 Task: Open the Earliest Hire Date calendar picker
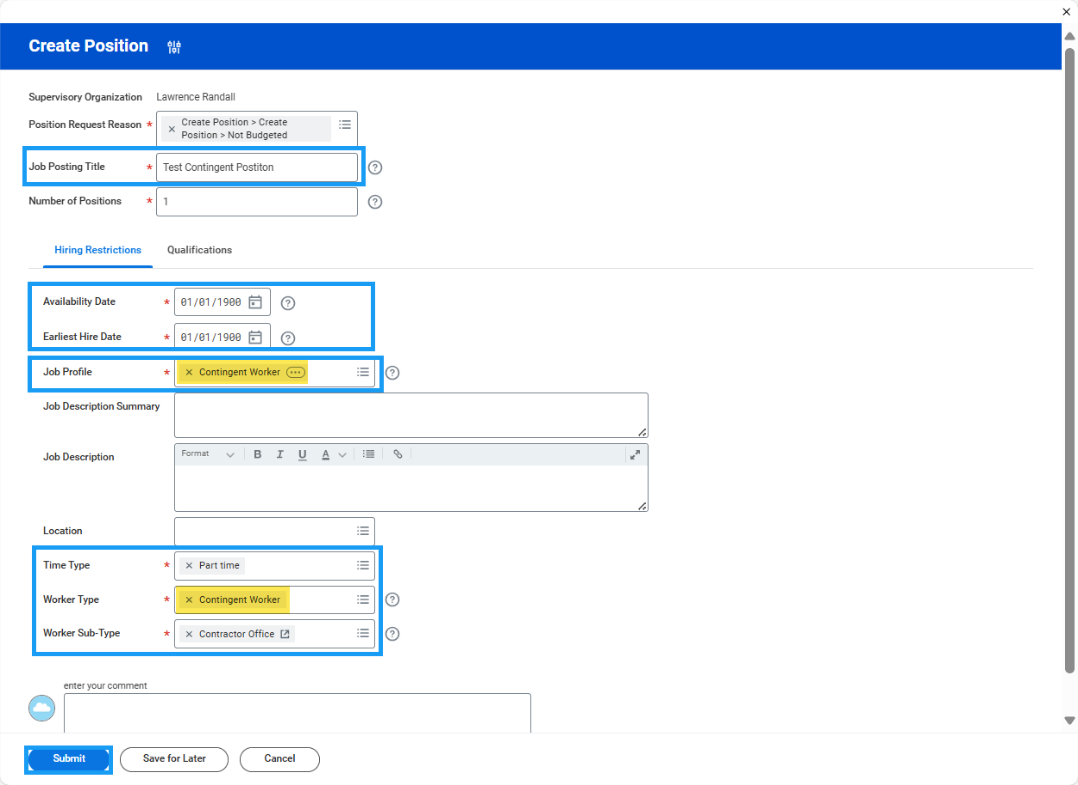256,337
